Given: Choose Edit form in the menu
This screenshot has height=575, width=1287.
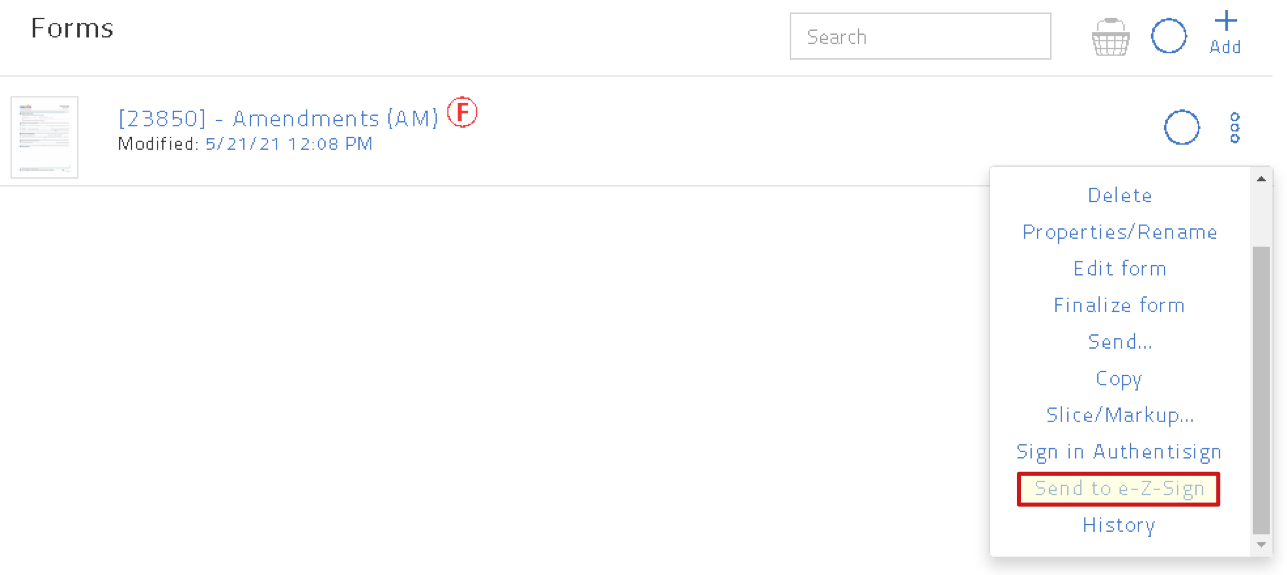Looking at the screenshot, I should coord(1120,269).
